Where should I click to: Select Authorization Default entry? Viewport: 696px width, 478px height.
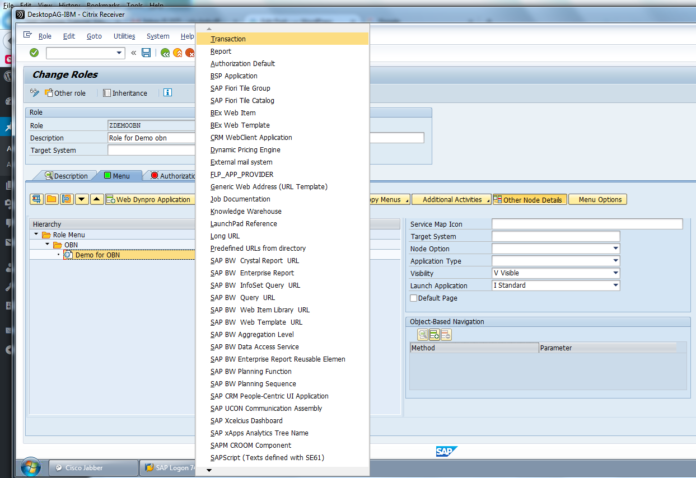pos(282,63)
